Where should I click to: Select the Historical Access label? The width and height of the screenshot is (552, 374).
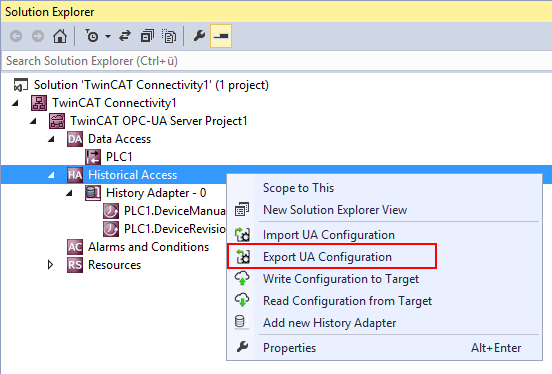133,175
